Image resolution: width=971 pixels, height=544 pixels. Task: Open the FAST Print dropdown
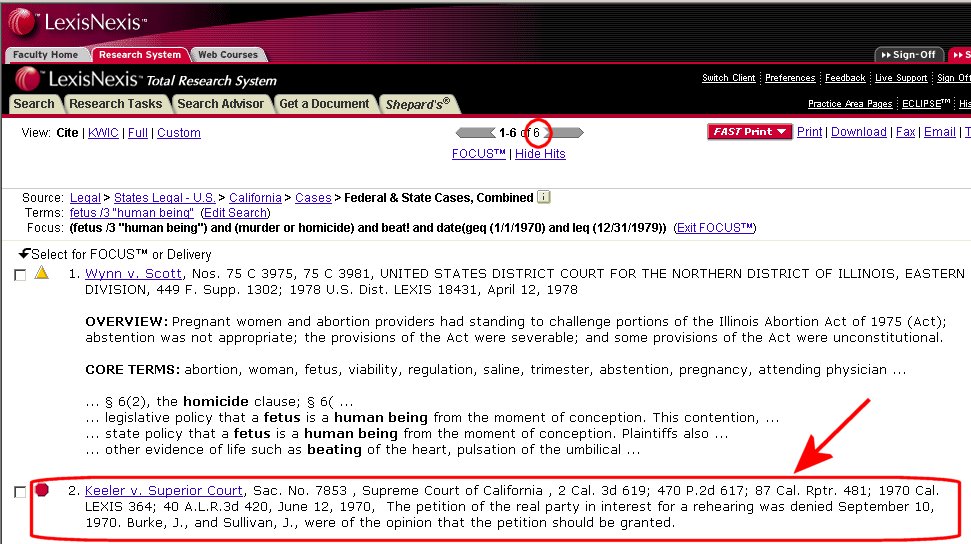[749, 131]
